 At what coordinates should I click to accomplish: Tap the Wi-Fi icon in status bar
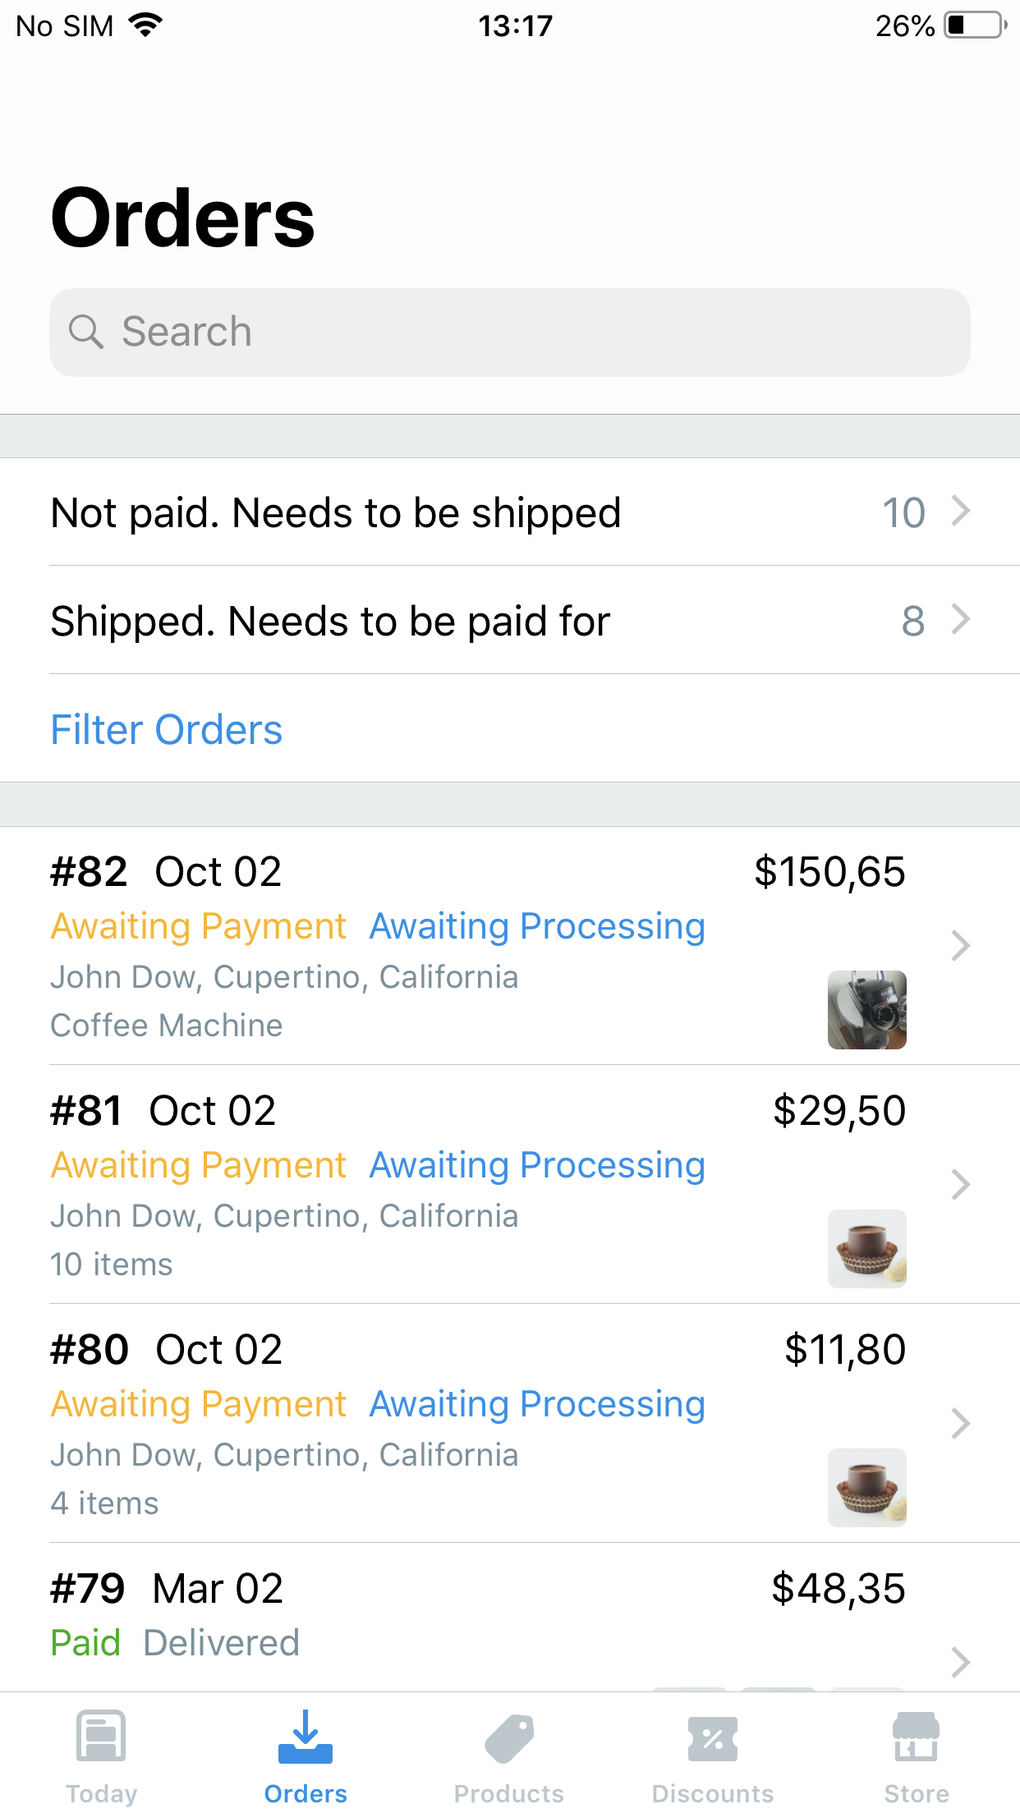146,25
